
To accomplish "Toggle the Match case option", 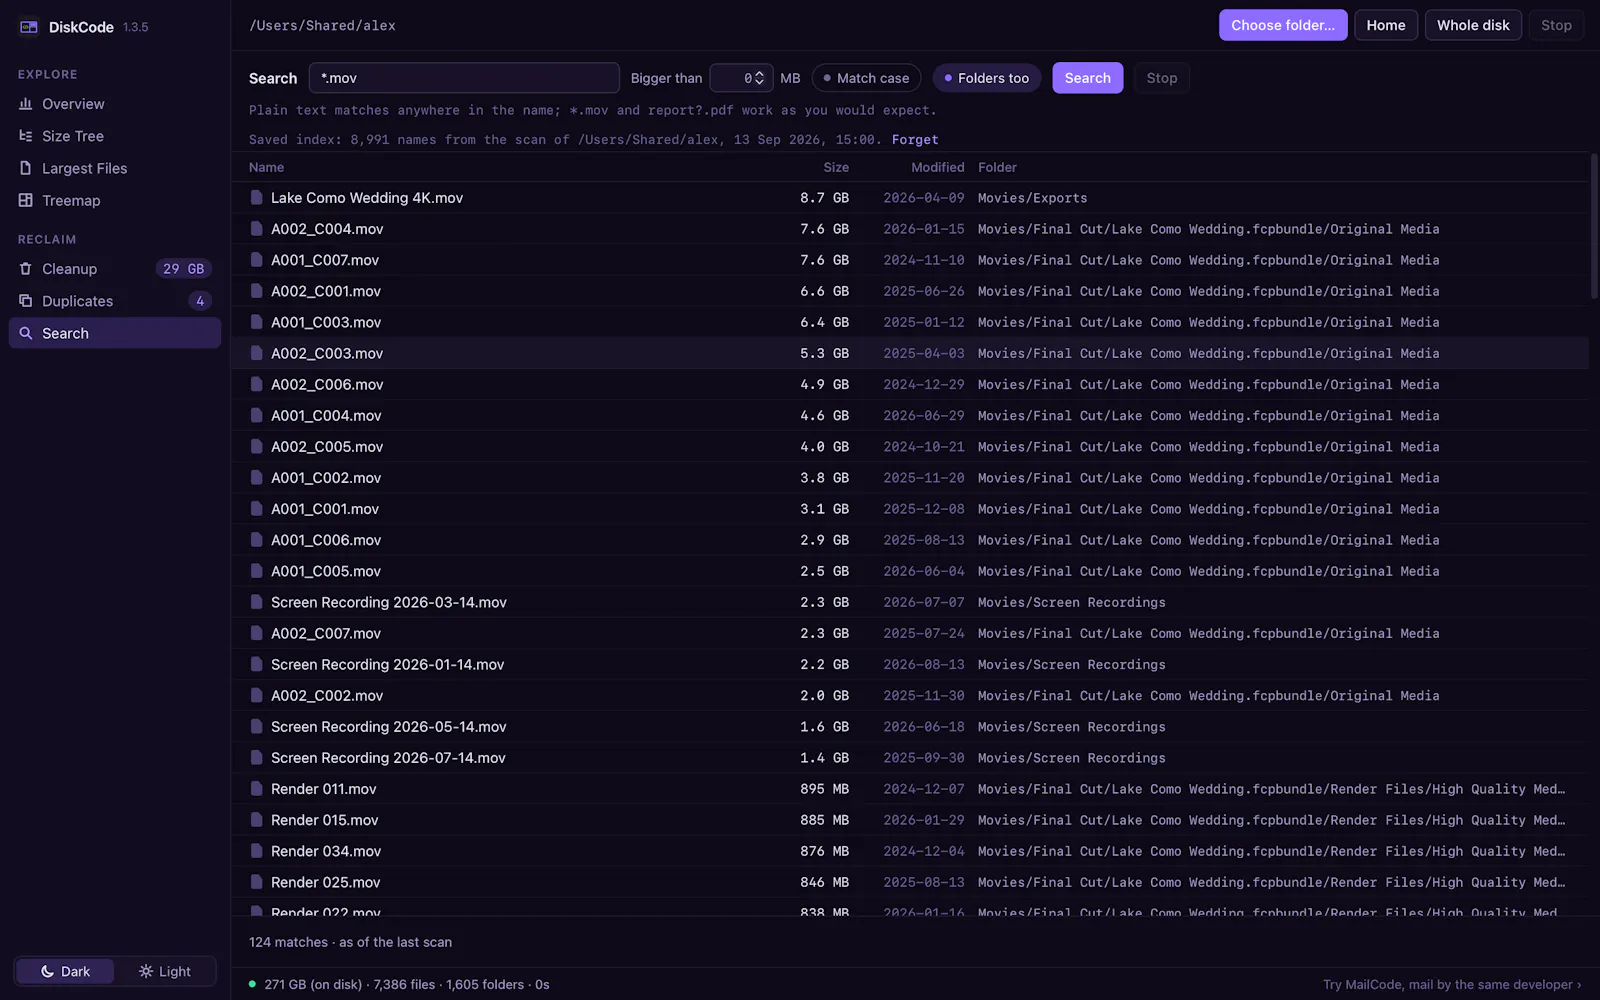I will [866, 78].
